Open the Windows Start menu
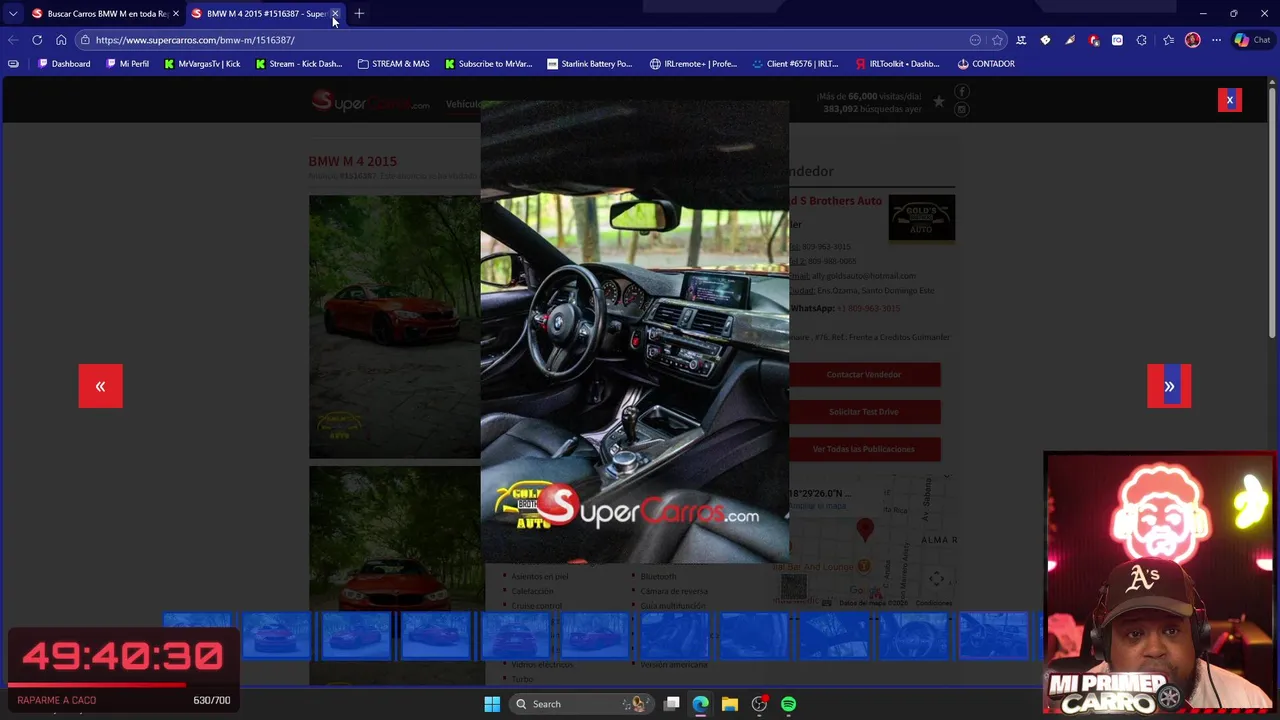 (492, 704)
